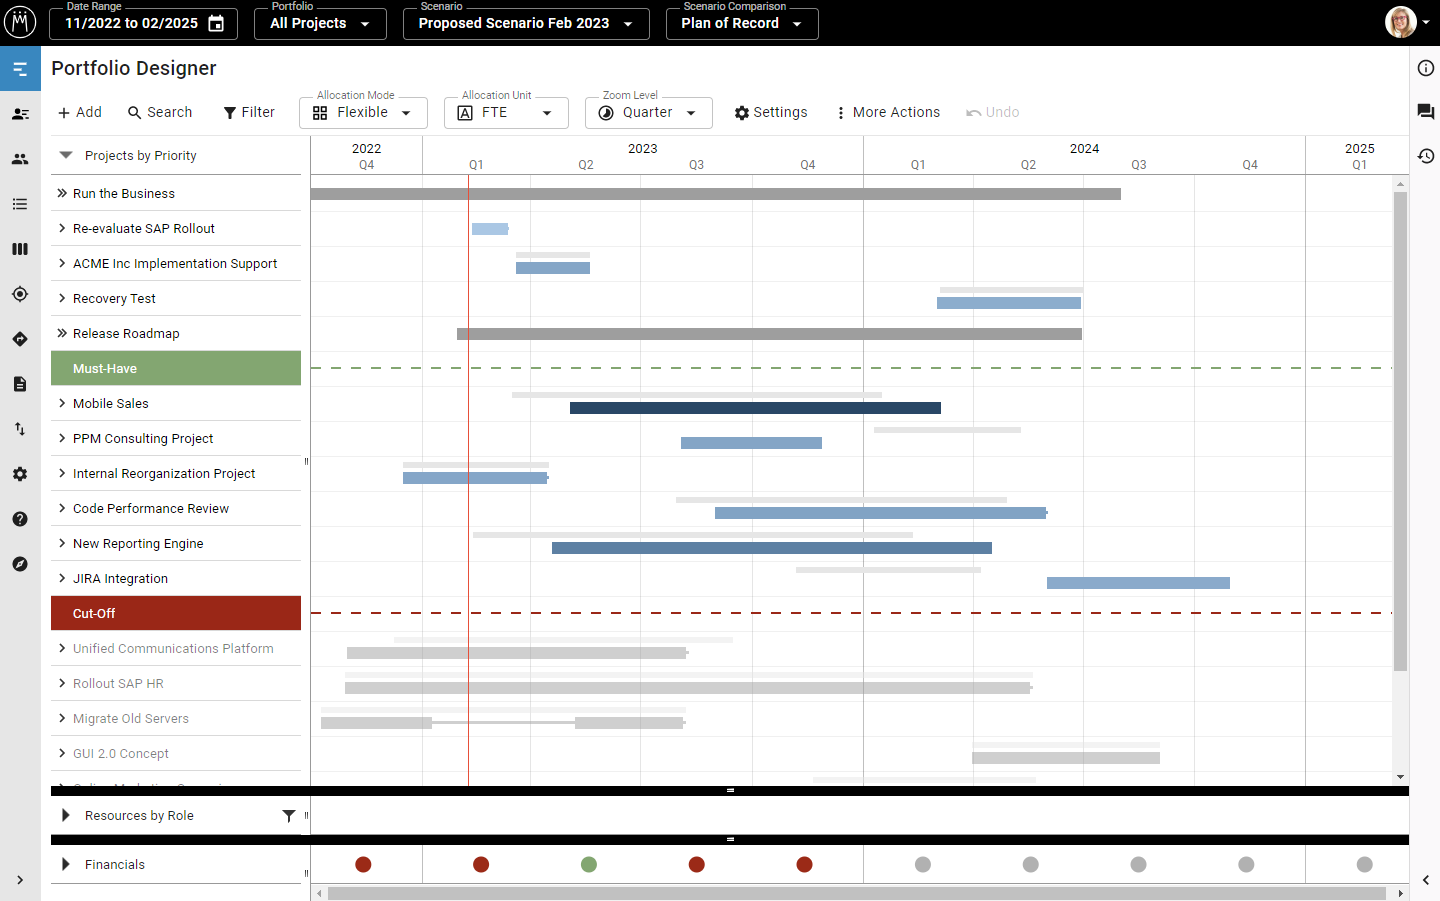Collapse the Projects by Priority group
Image resolution: width=1440 pixels, height=901 pixels.
click(65, 155)
